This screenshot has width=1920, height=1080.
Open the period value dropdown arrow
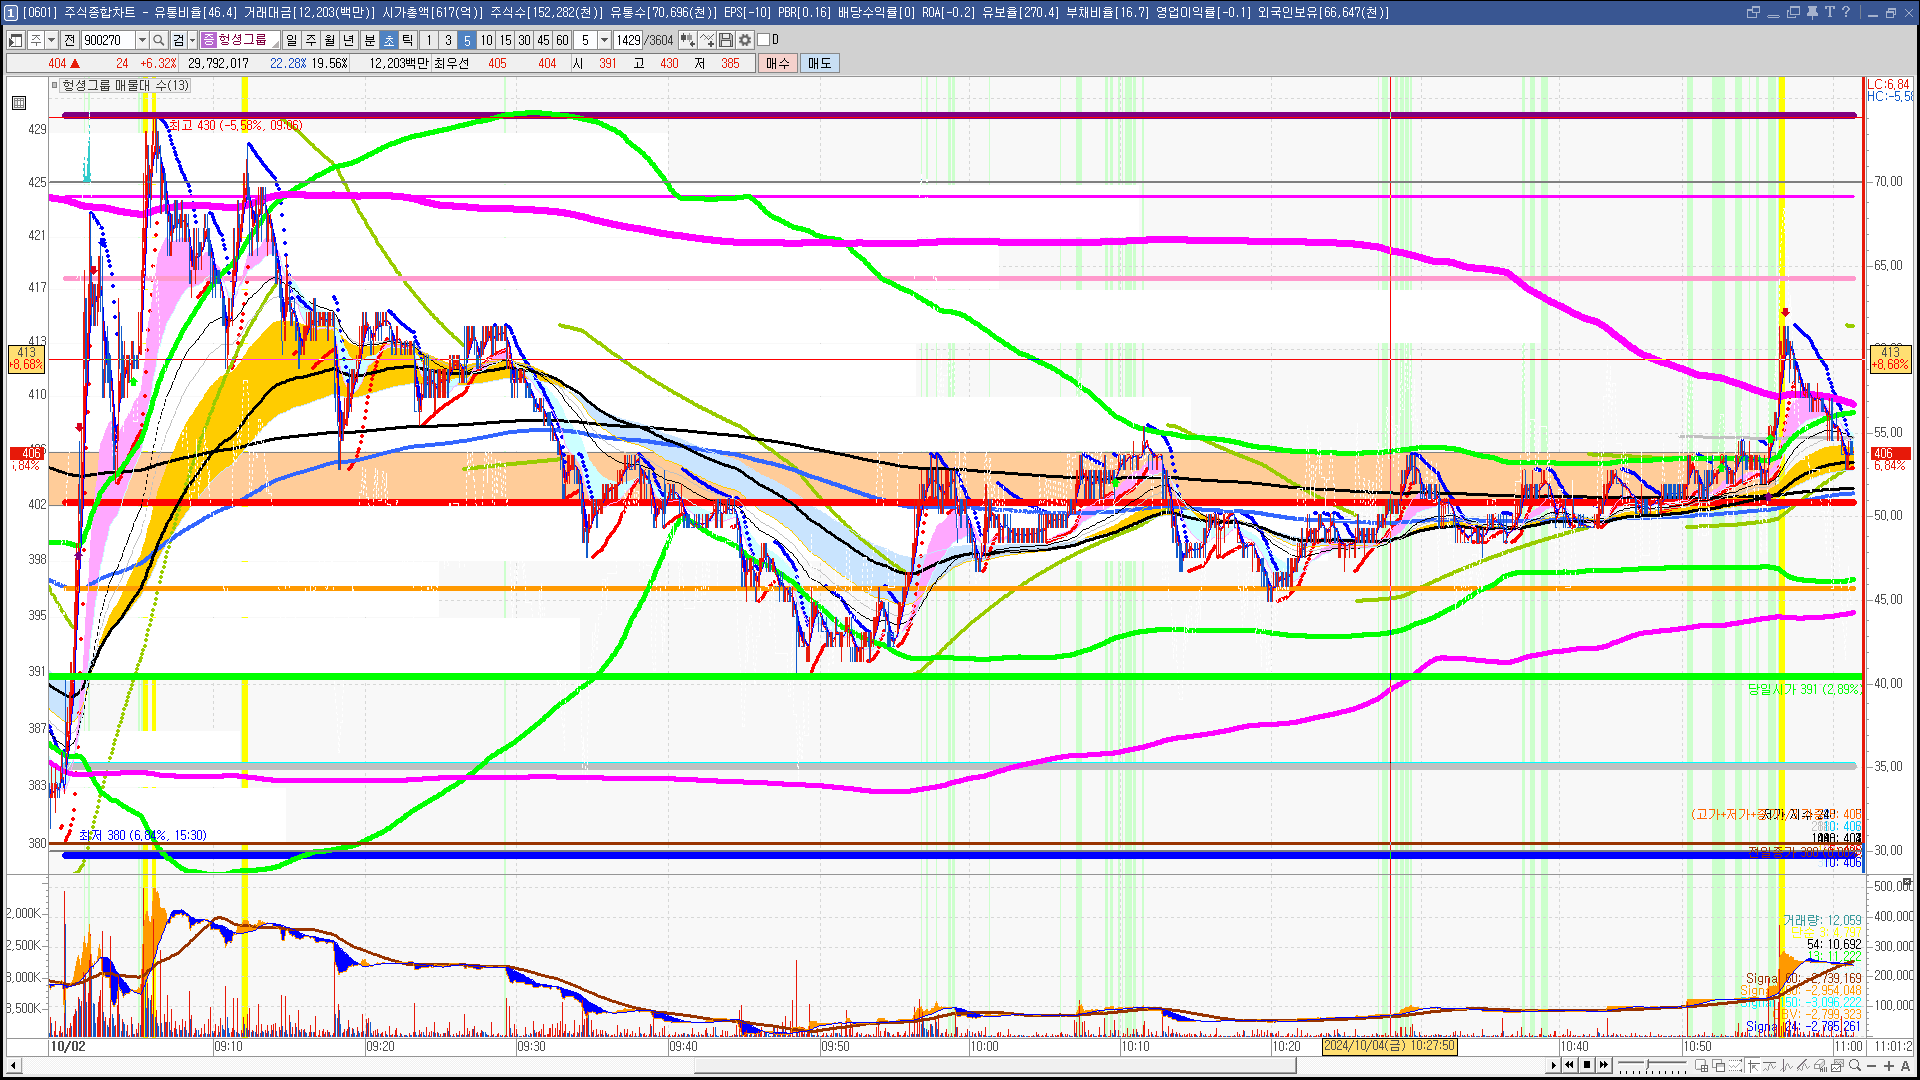[604, 40]
